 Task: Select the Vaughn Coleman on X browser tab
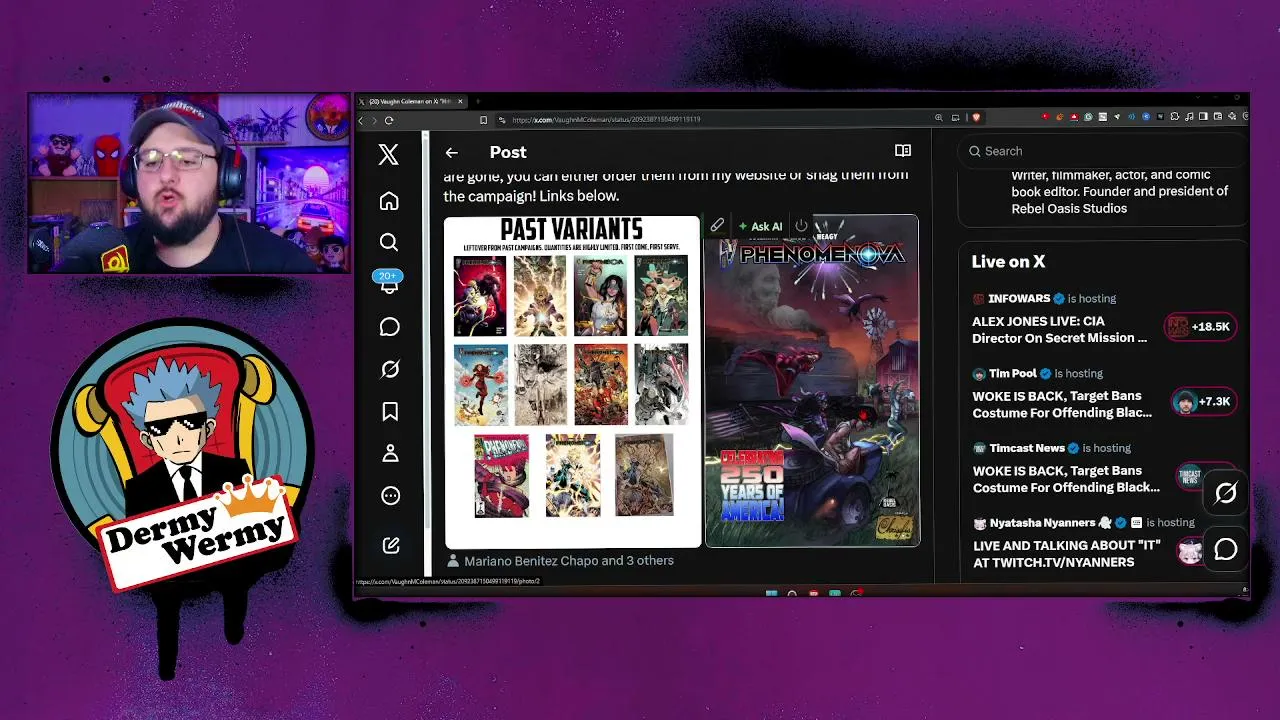pyautogui.click(x=410, y=101)
